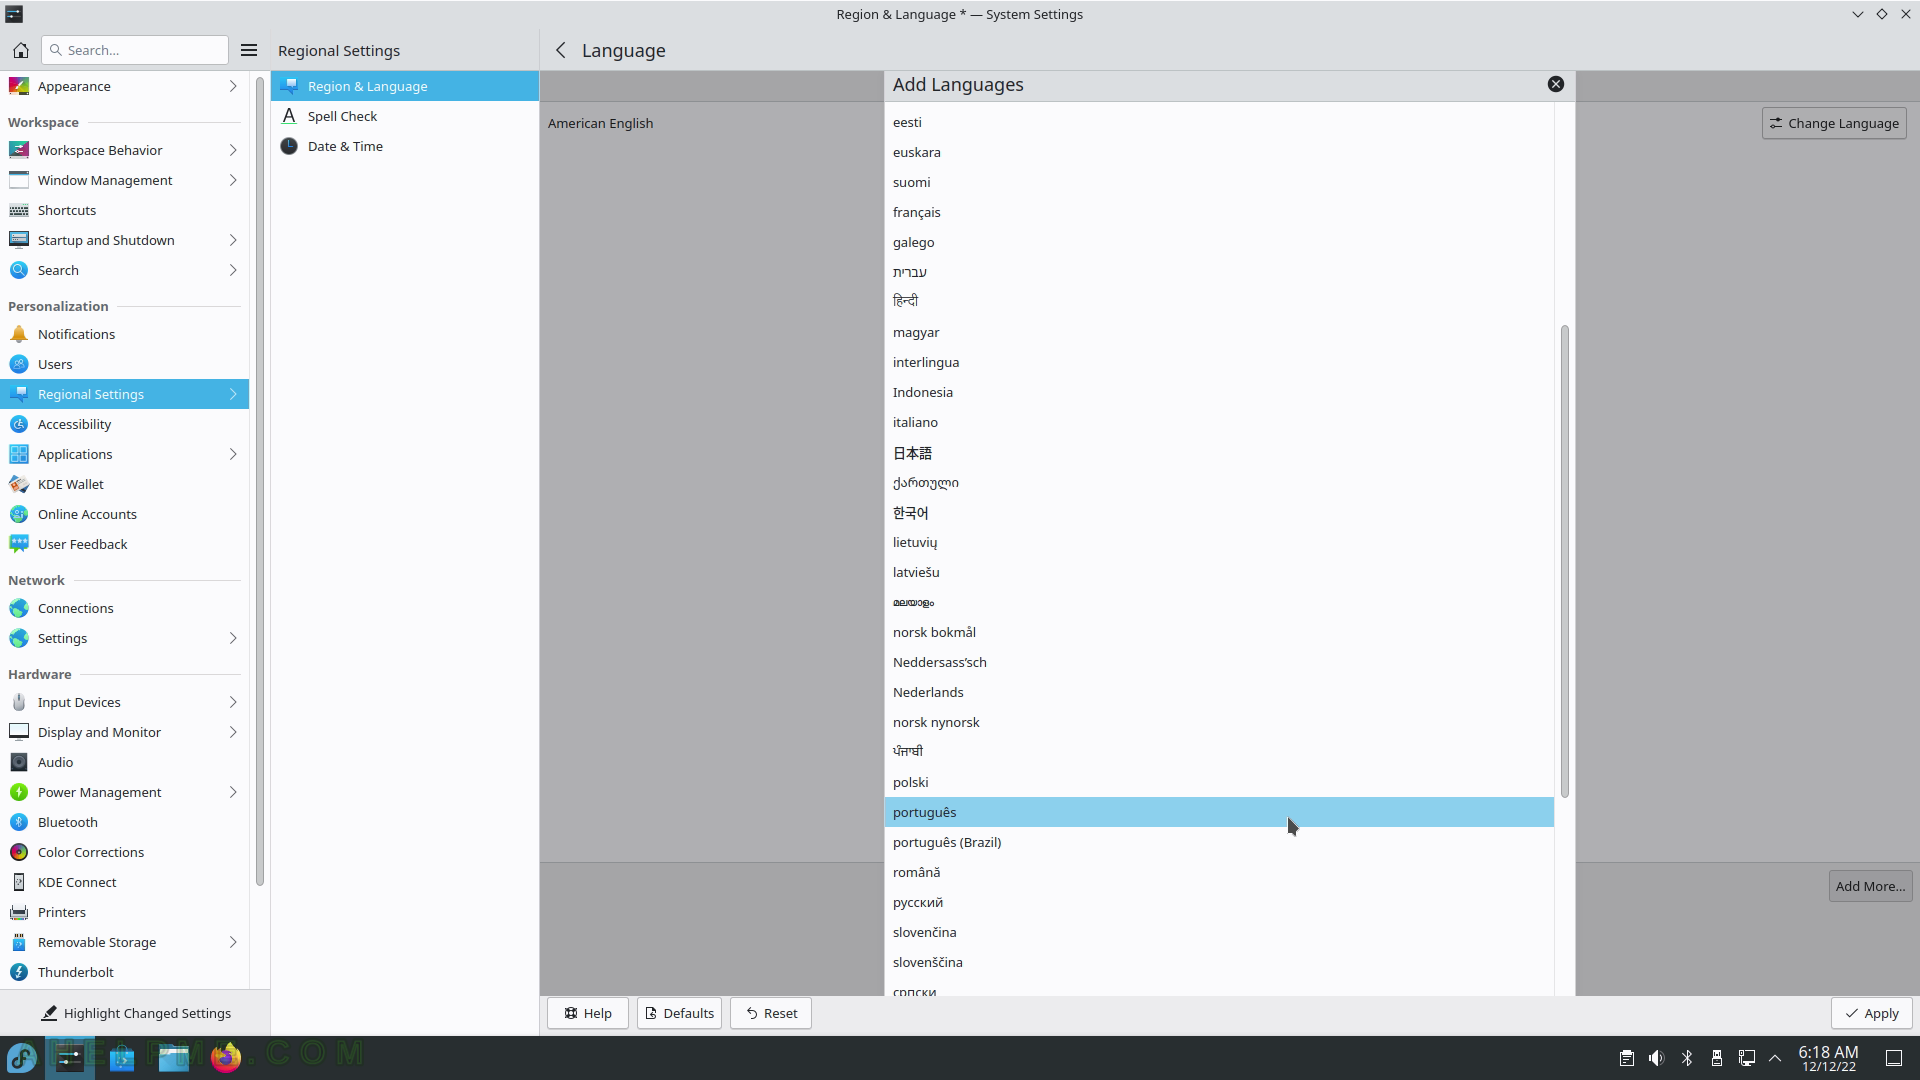Click the Online Accounts icon
This screenshot has width=1920, height=1080.
(x=19, y=514)
